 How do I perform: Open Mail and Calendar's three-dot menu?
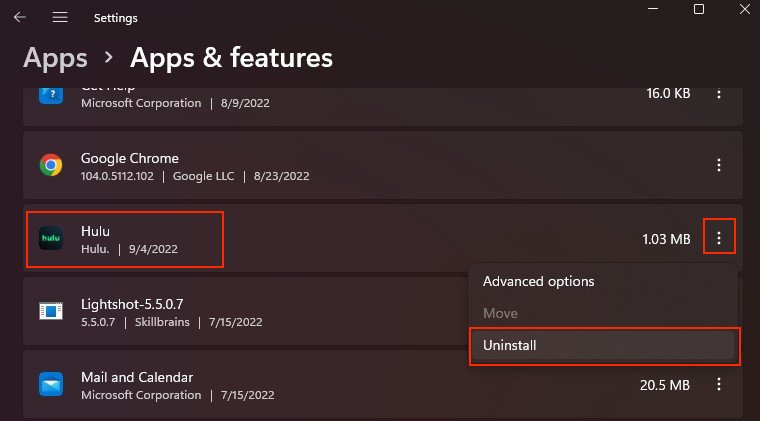click(719, 385)
